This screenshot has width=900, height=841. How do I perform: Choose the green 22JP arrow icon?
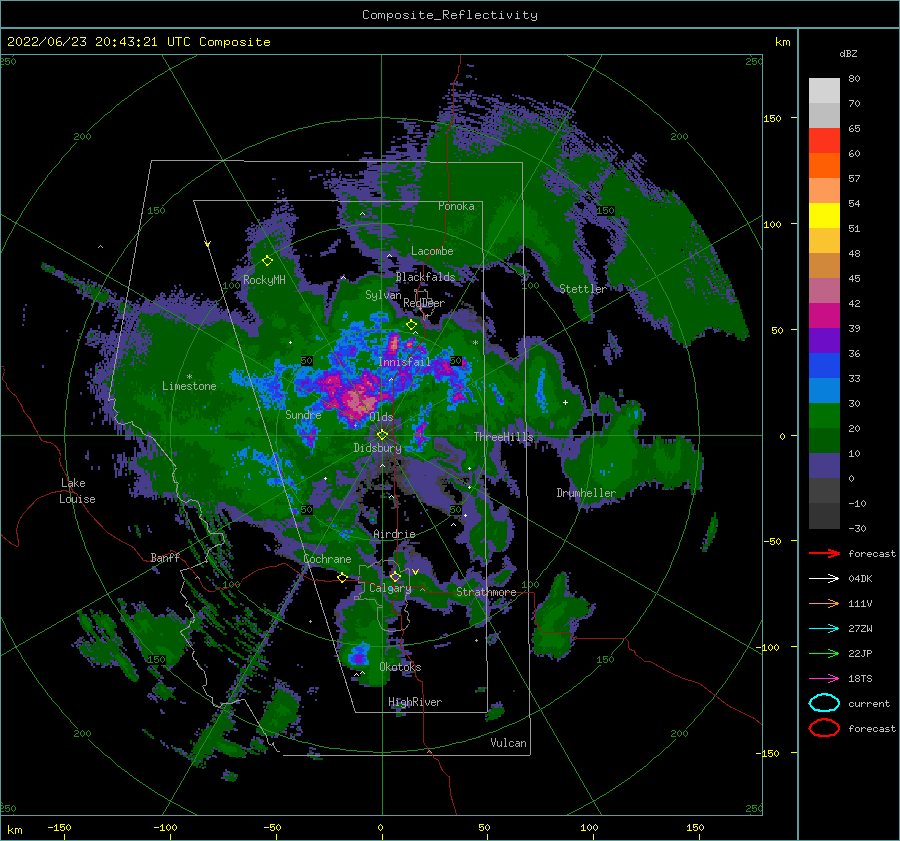[x=824, y=653]
